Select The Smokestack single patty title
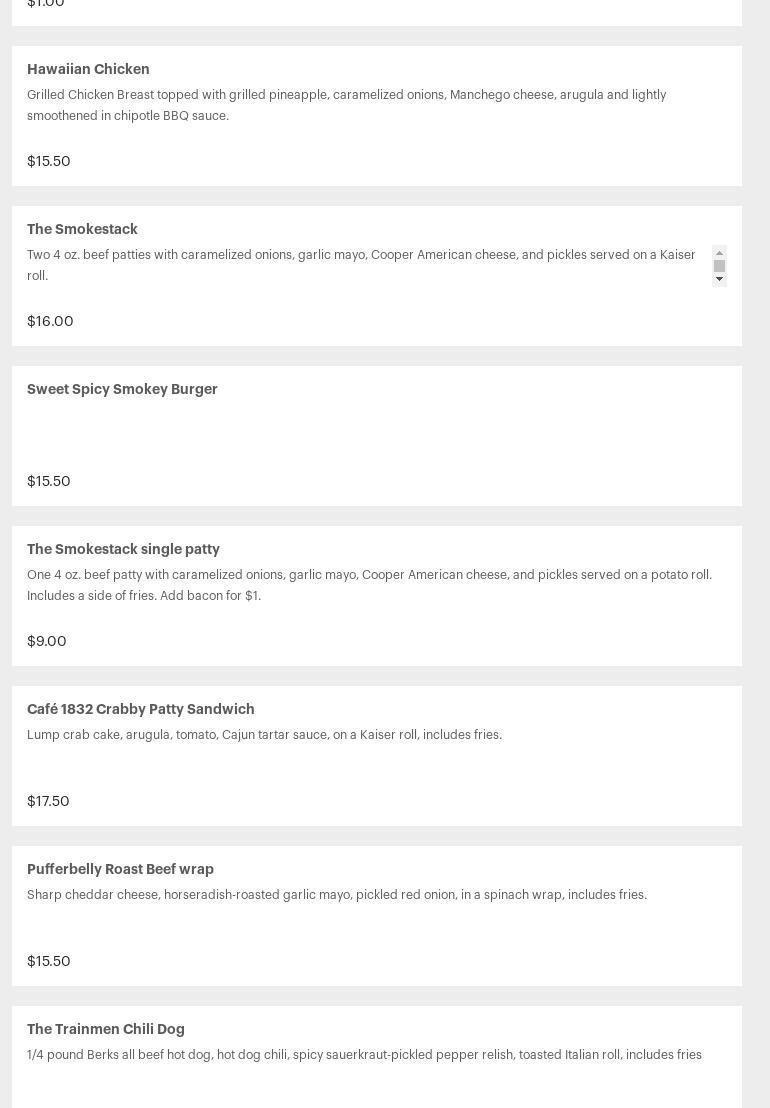 pos(123,550)
